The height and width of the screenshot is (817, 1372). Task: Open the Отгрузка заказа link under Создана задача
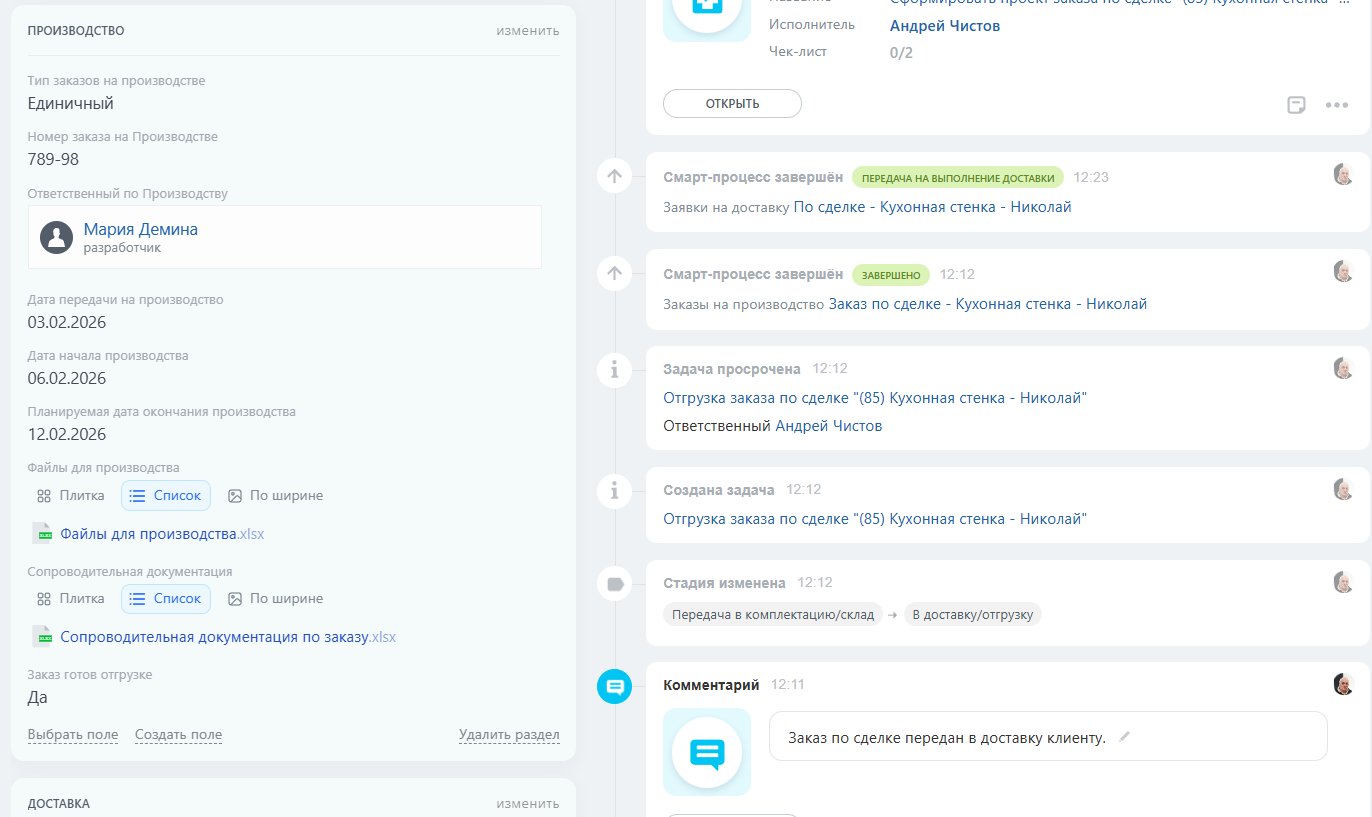[x=875, y=519]
